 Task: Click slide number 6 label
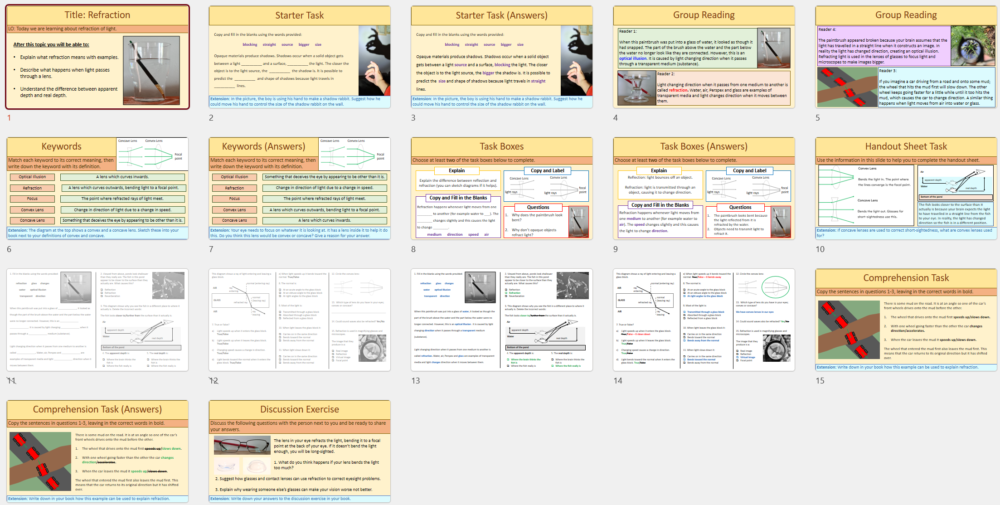pyautogui.click(x=9, y=249)
